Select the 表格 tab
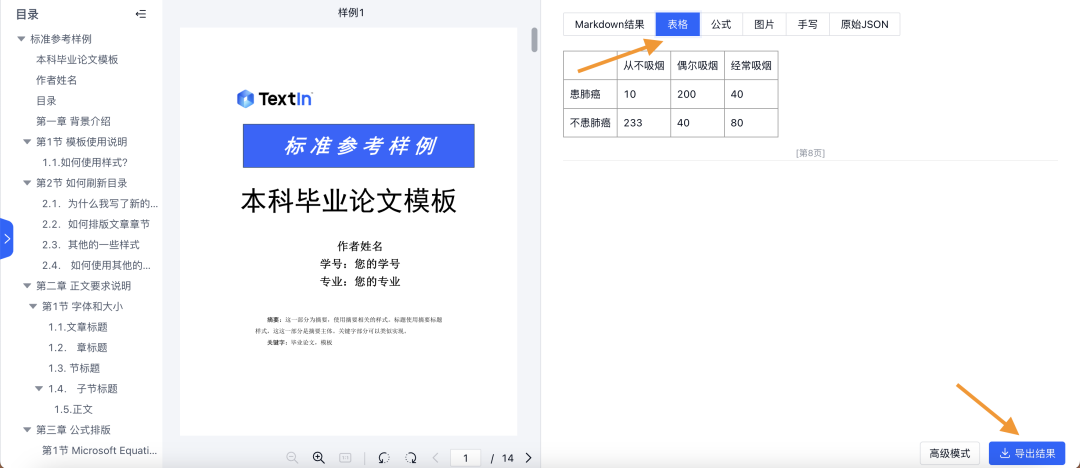This screenshot has width=1080, height=468. [678, 24]
